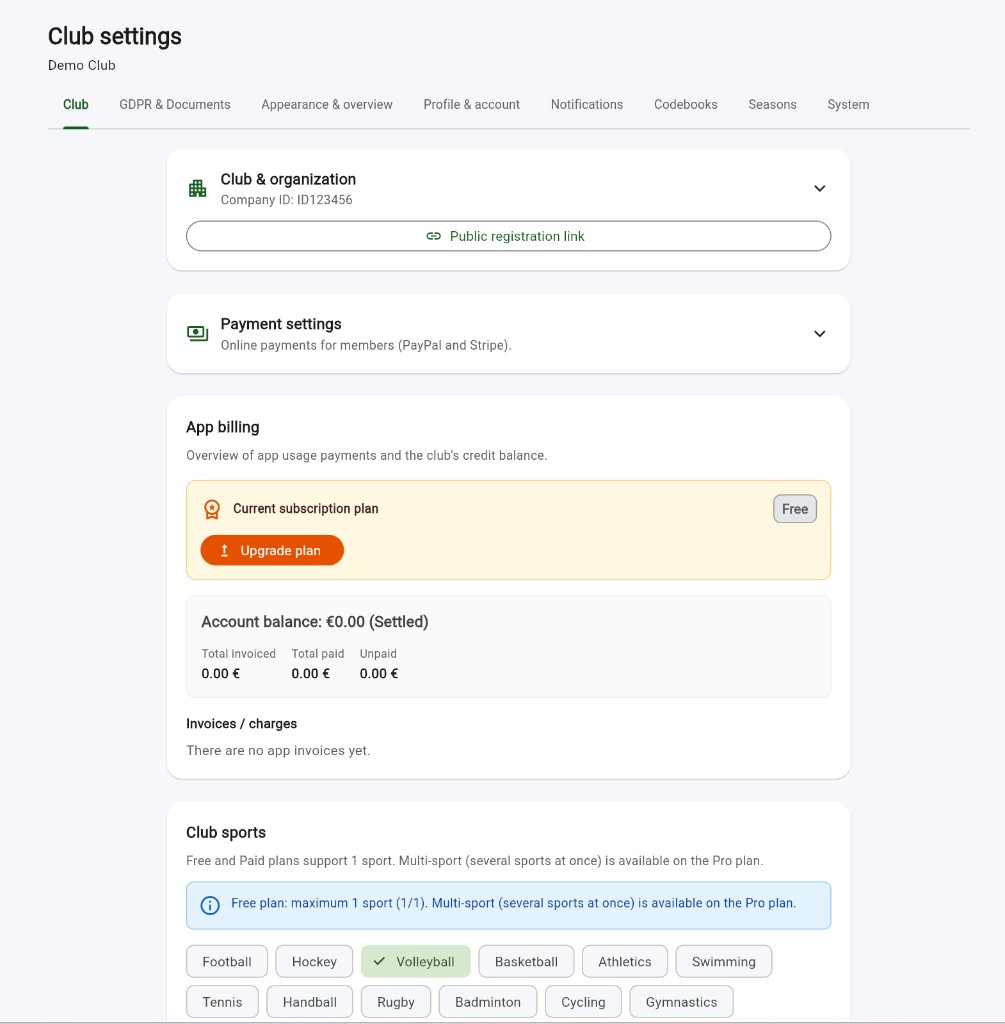The width and height of the screenshot is (1005, 1024).
Task: Select the Club tab
Action: pyautogui.click(x=76, y=104)
